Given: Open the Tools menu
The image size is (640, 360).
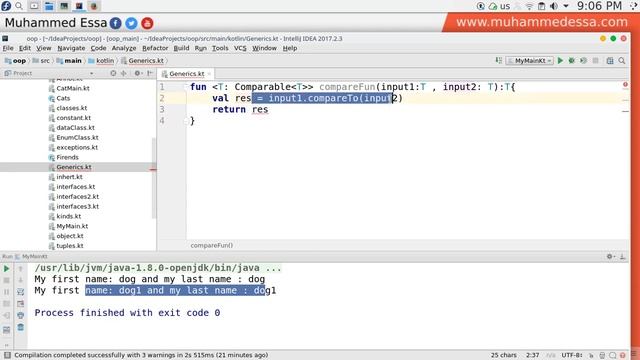Looking at the screenshot, I should click(x=220, y=48).
